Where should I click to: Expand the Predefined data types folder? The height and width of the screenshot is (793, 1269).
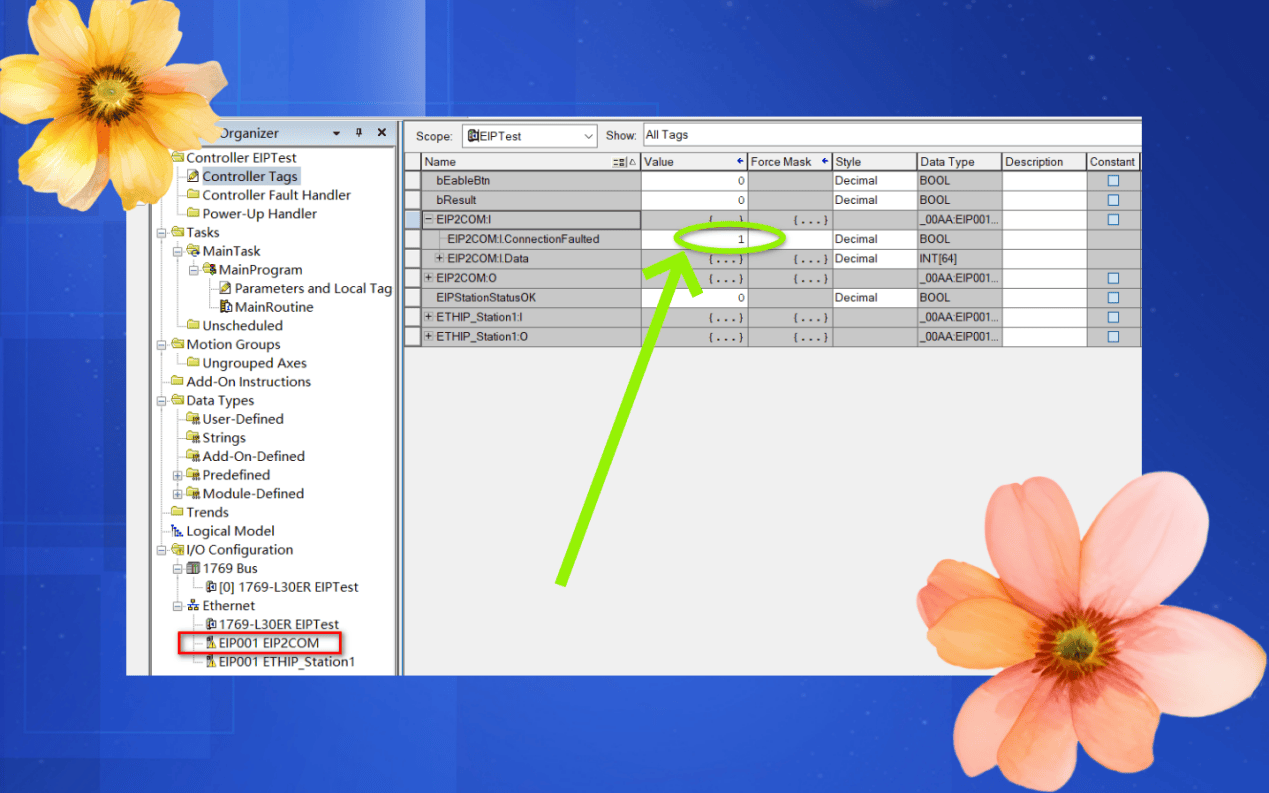click(178, 476)
